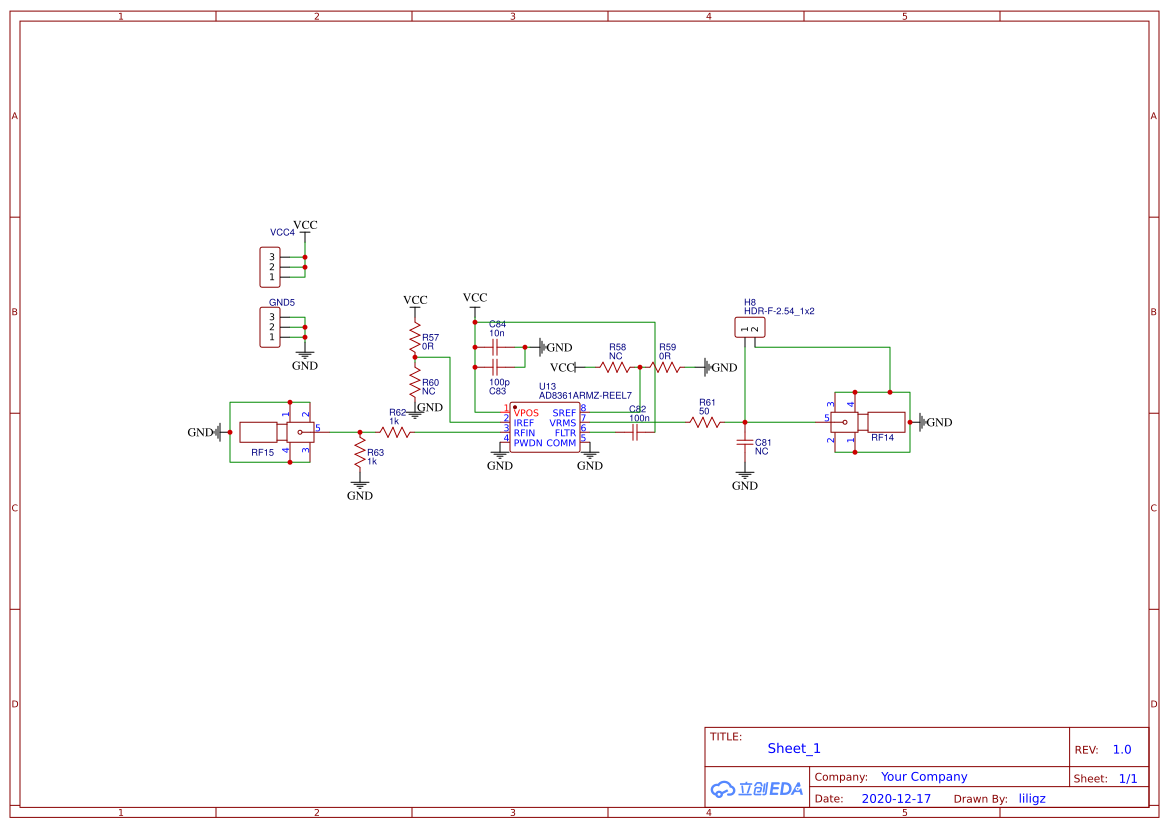The width and height of the screenshot is (1169, 828).
Task: Select the C81 NC capacitor symbol
Action: pyautogui.click(x=745, y=443)
